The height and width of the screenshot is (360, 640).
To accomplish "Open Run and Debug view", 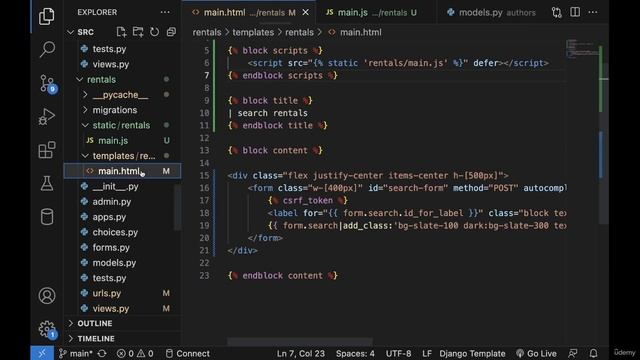I will click(x=47, y=117).
